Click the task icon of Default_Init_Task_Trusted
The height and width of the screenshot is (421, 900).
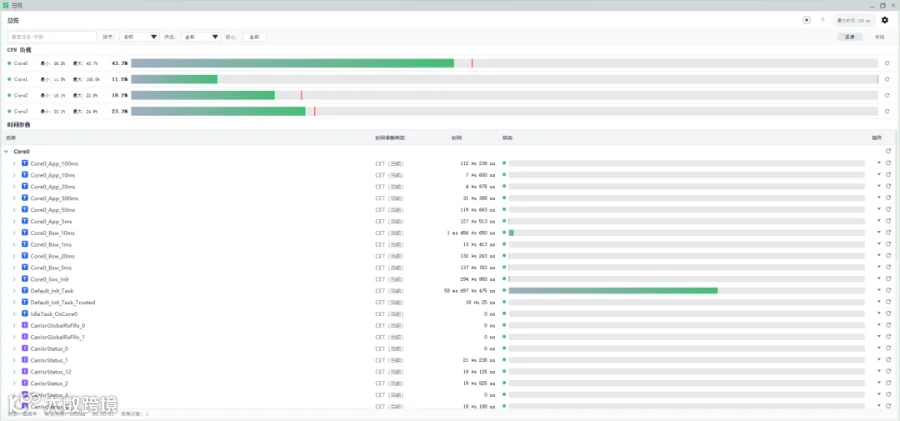point(25,302)
